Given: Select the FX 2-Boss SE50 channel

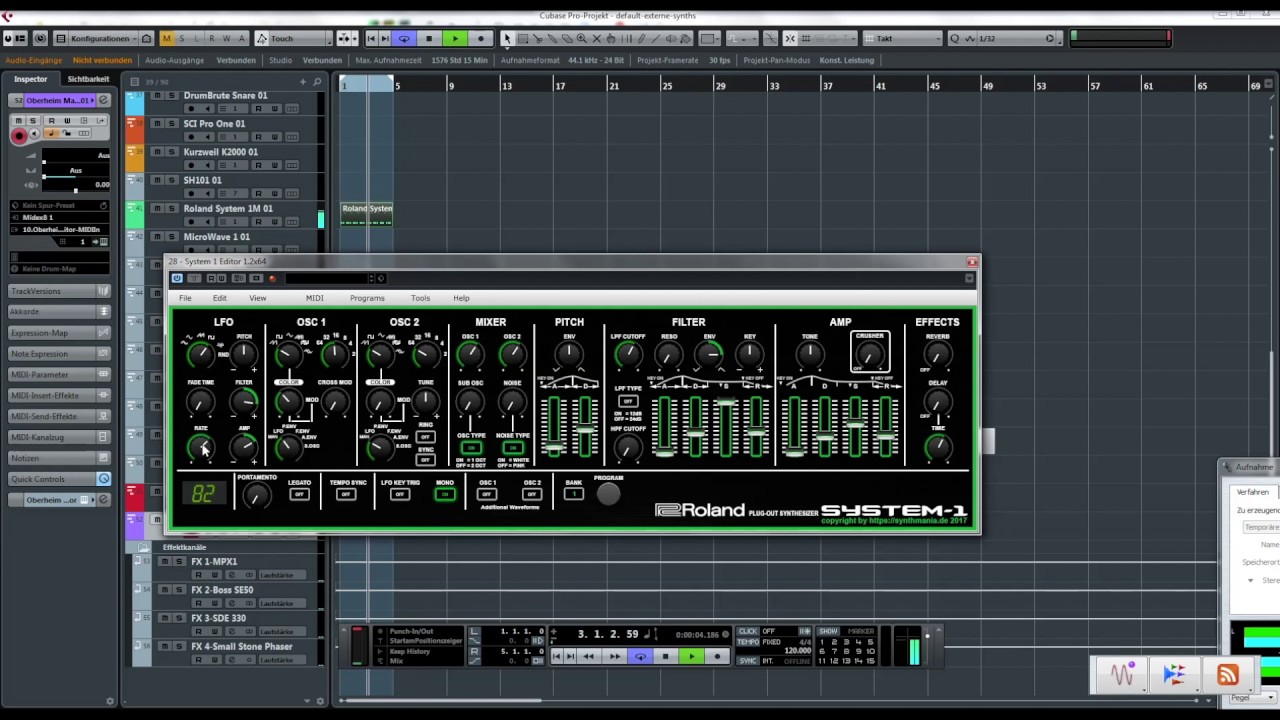Looking at the screenshot, I should [222, 590].
